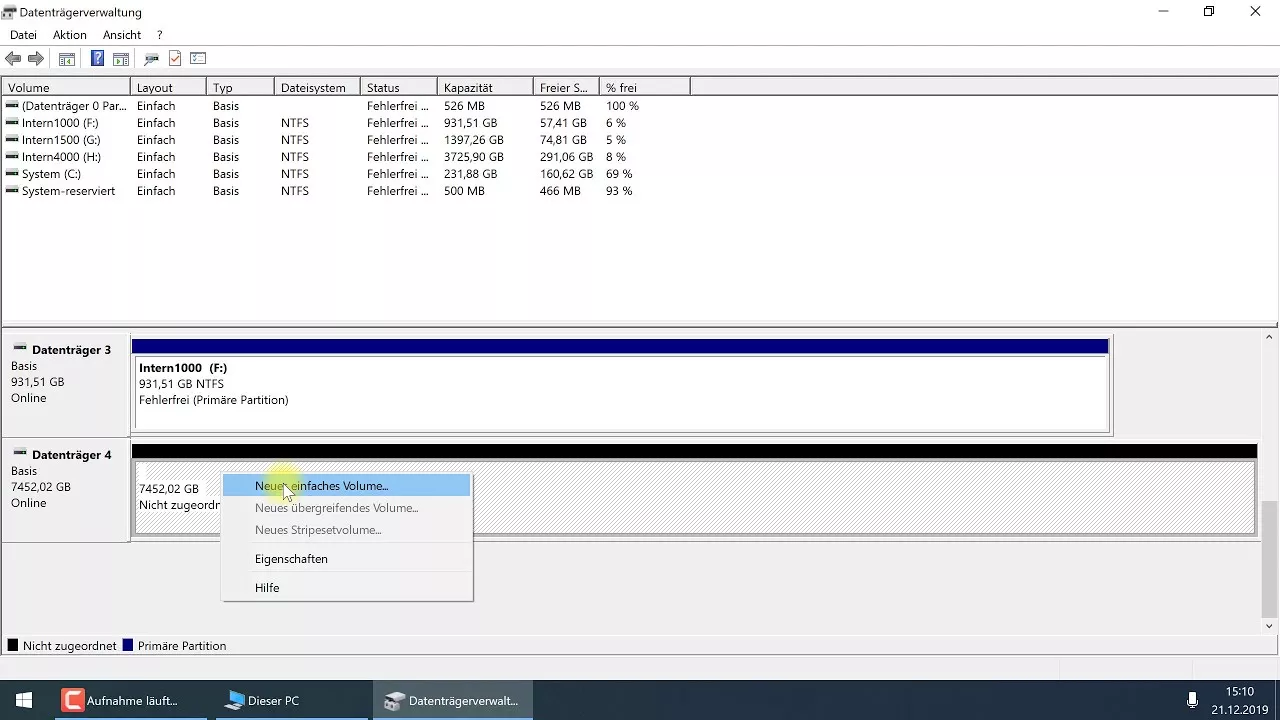This screenshot has height=720, width=1280.
Task: Select Eigenschaften in the context menu
Action: click(x=291, y=558)
